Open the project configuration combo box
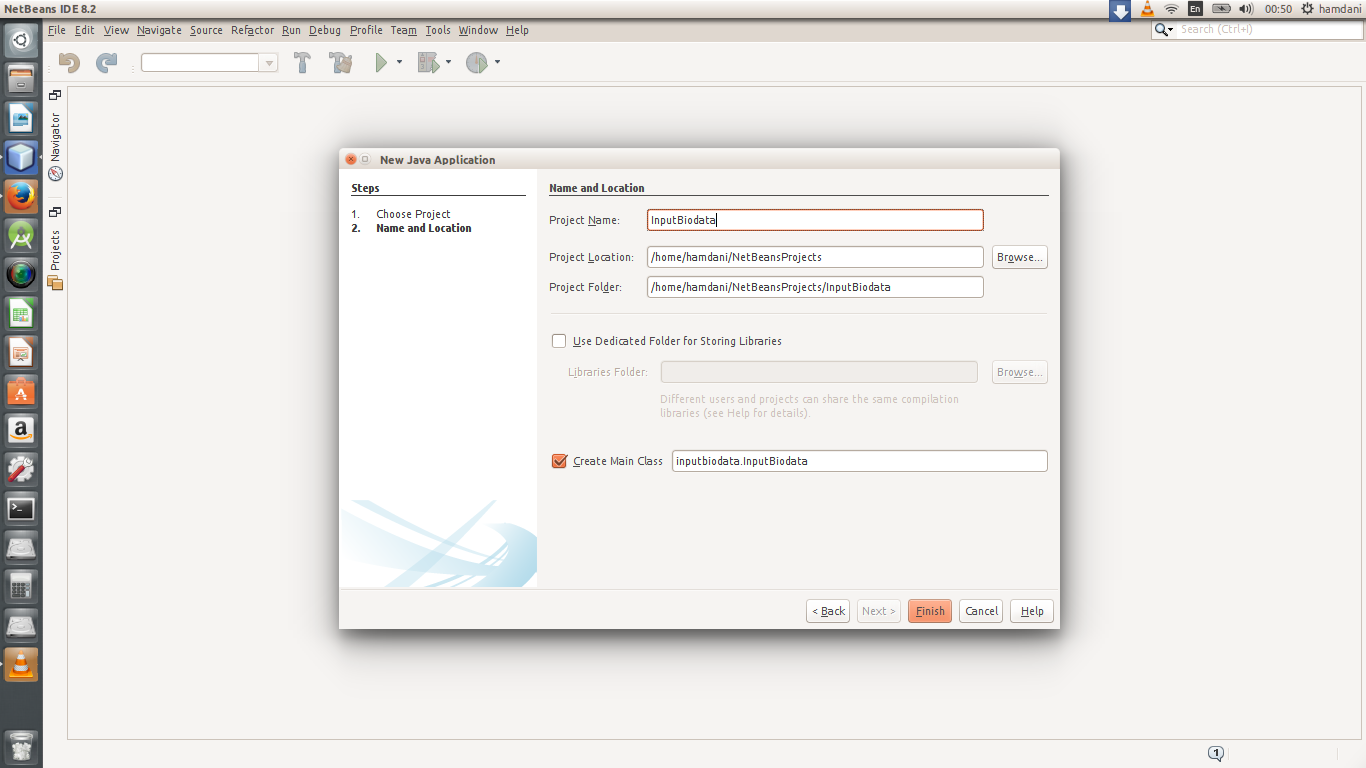 [209, 63]
